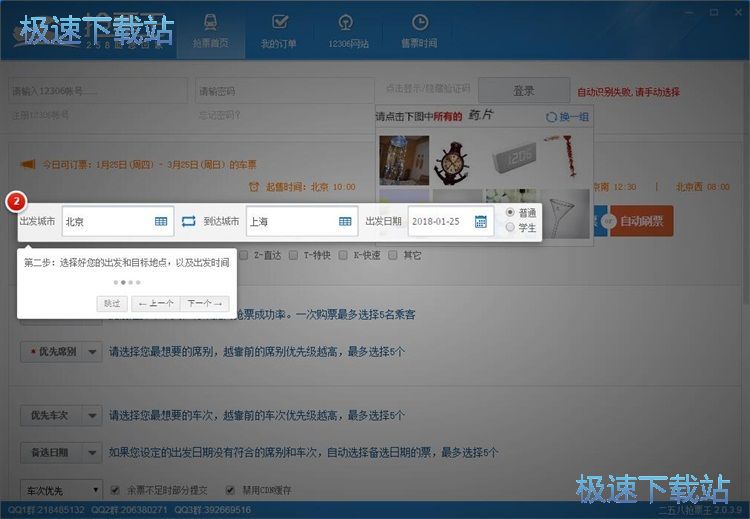Click 下一个 in the guide popup

click(205, 304)
